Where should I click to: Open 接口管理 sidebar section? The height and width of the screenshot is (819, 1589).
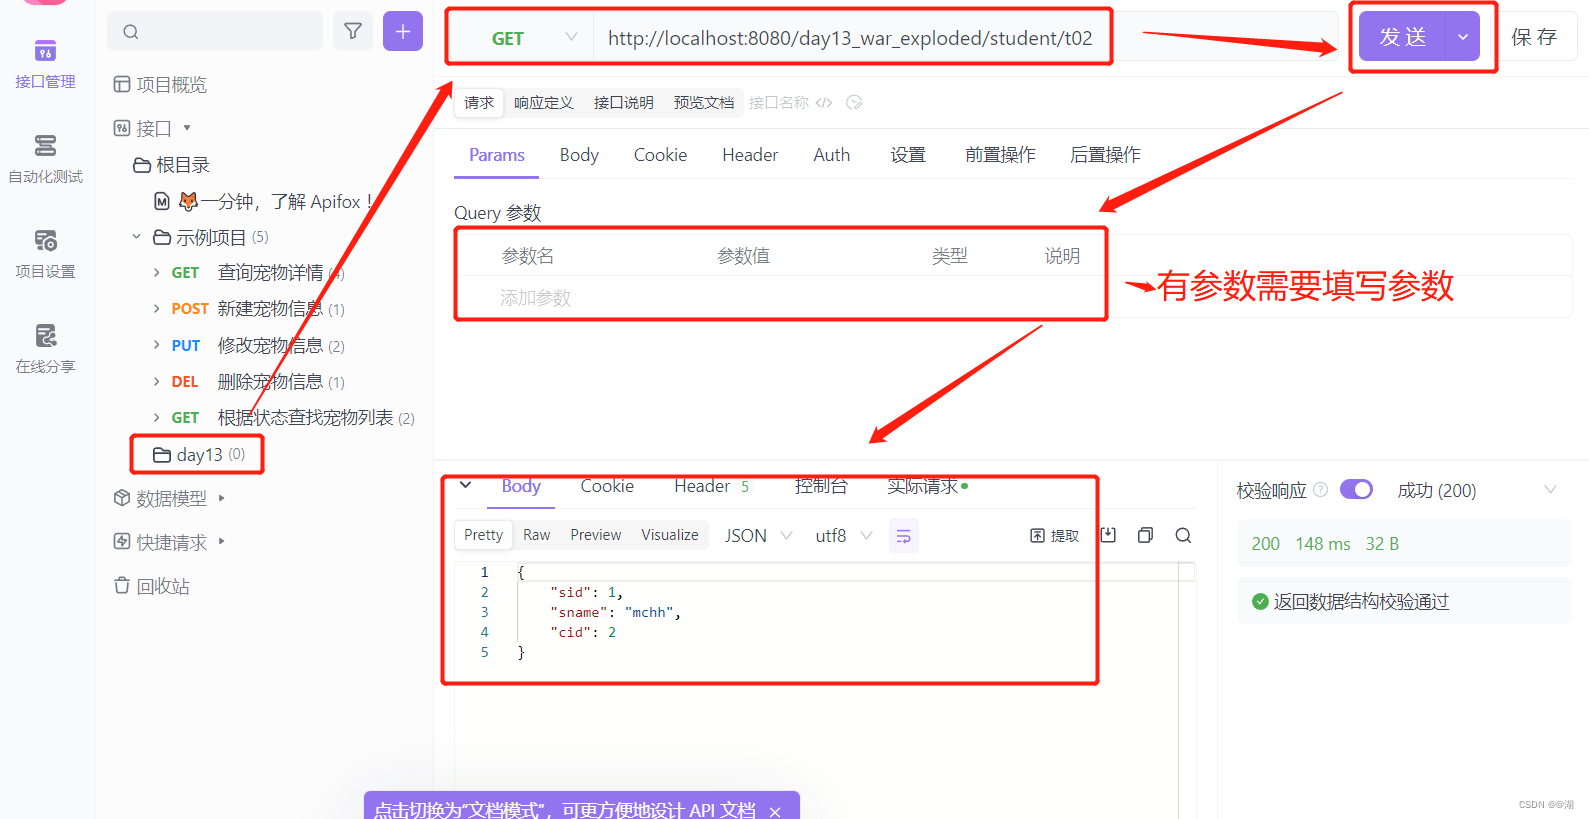pos(45,65)
